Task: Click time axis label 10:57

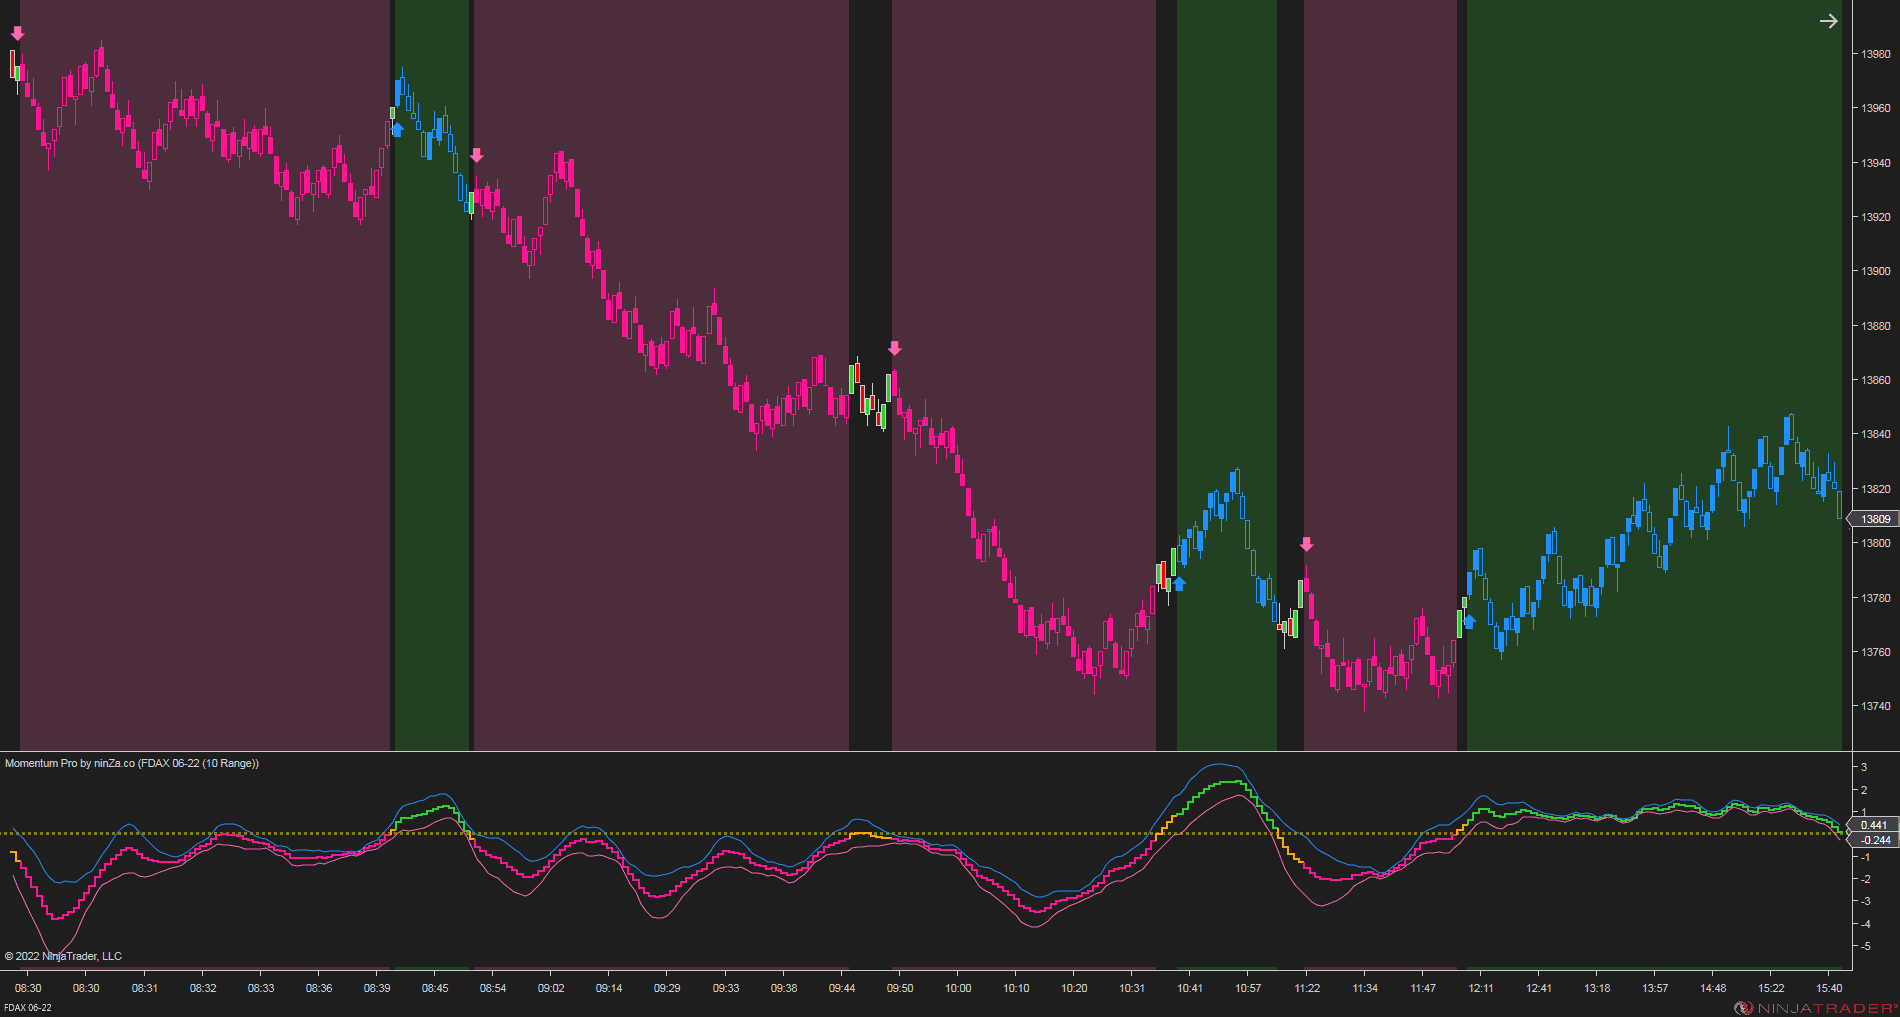Action: tap(1248, 988)
